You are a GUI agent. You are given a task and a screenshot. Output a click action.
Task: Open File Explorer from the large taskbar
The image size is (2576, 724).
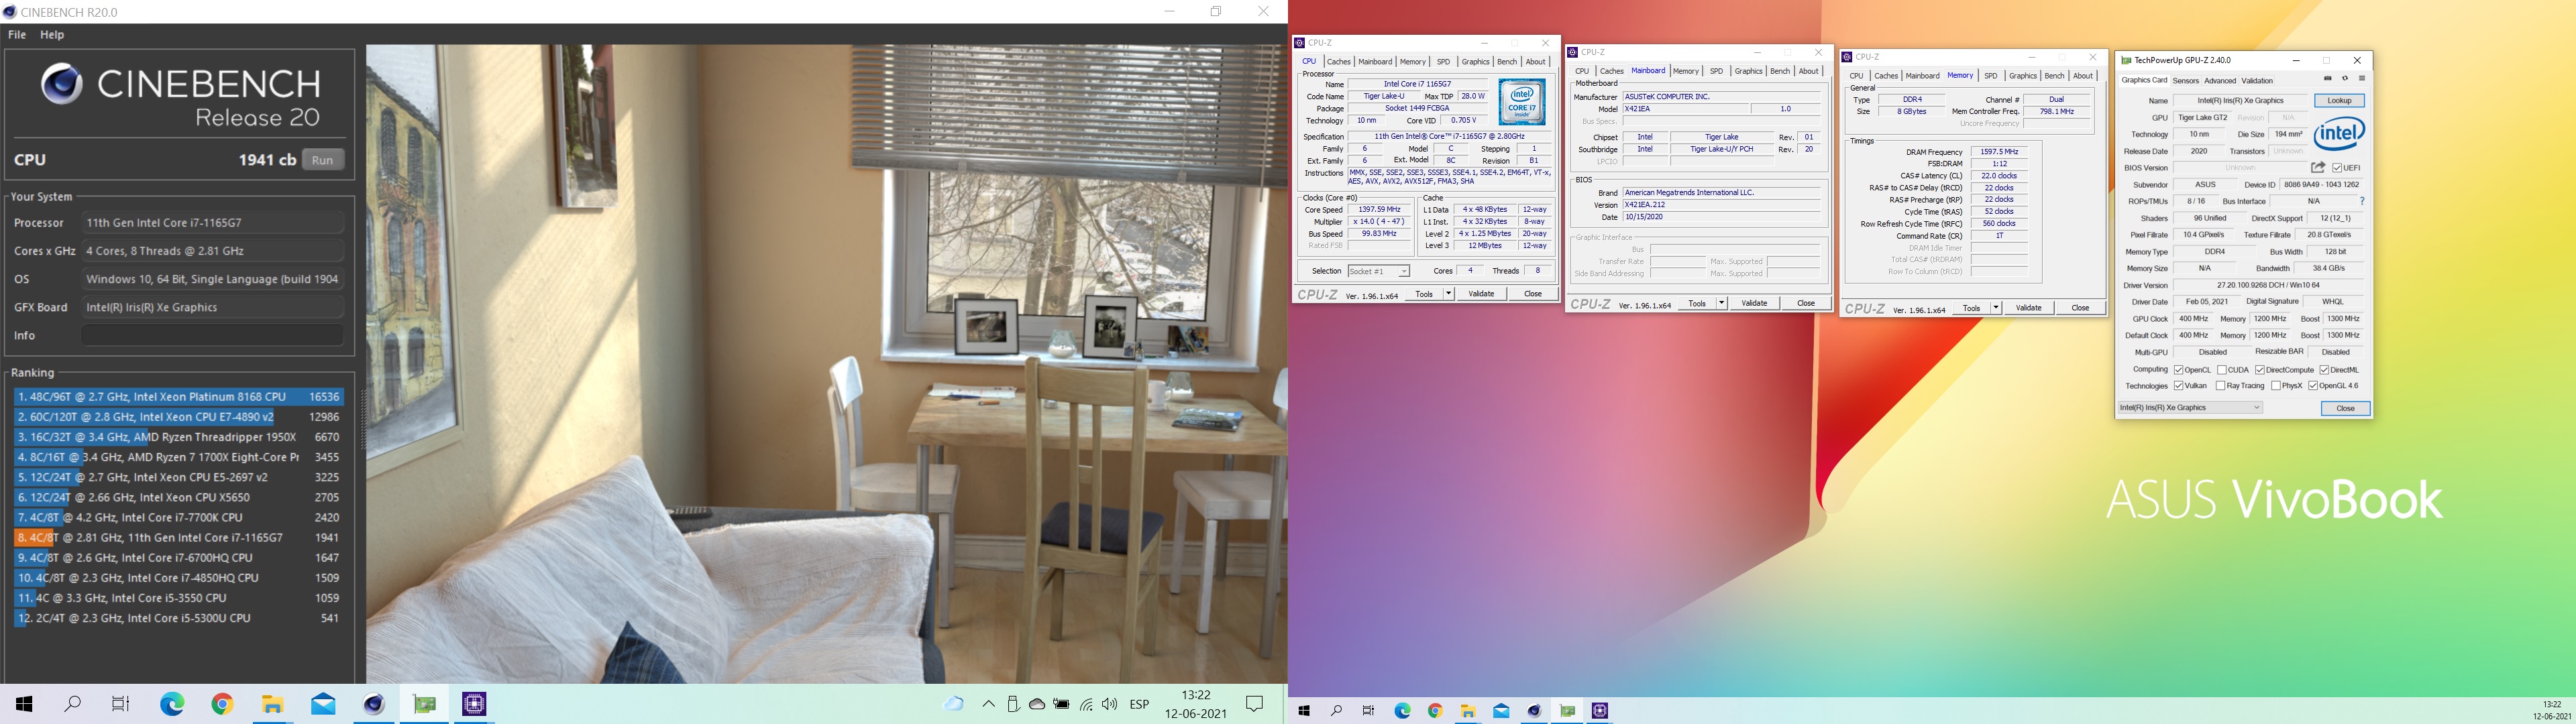pos(273,705)
